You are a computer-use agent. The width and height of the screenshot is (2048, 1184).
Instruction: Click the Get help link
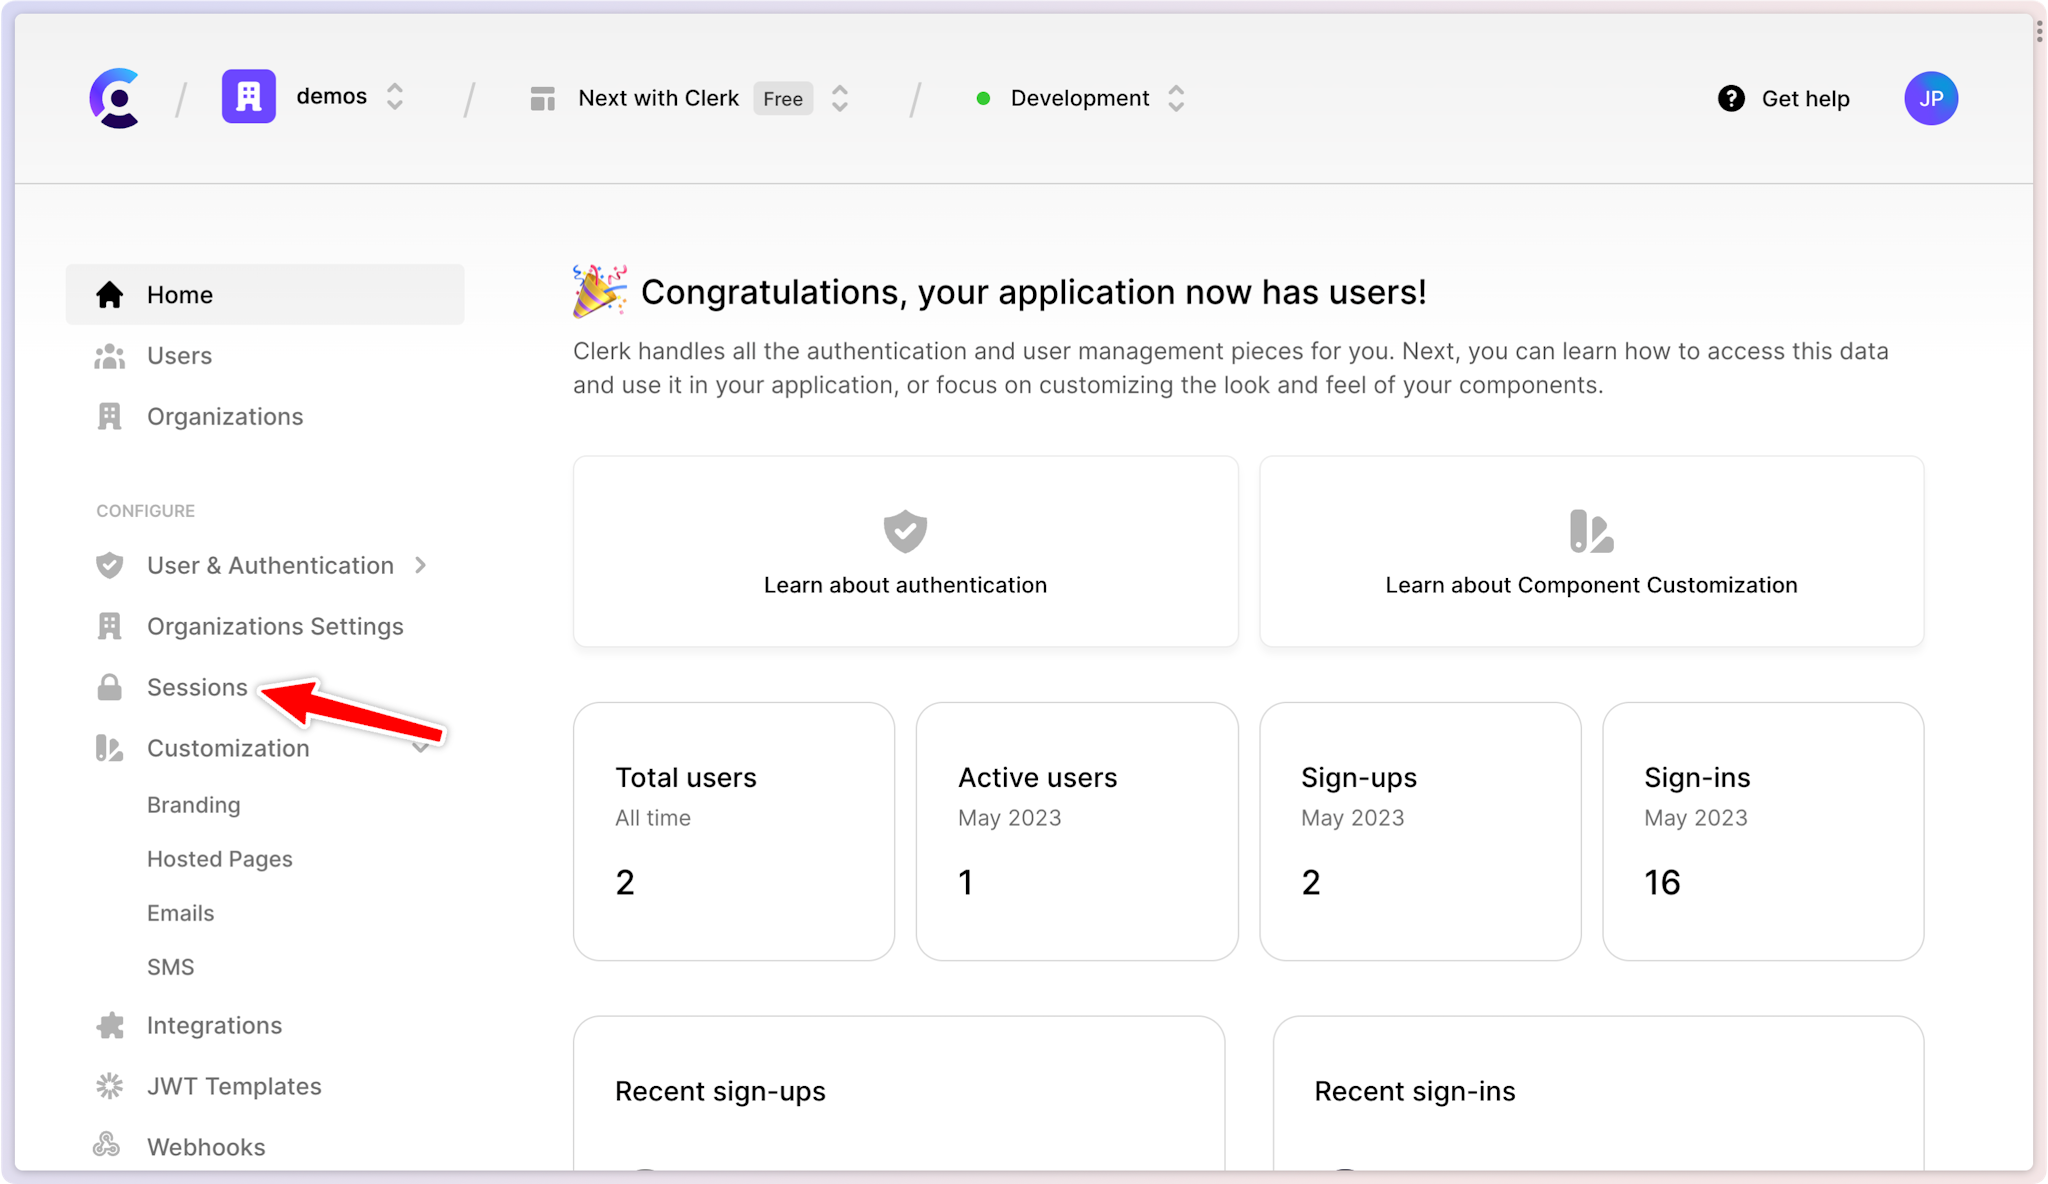[1784, 97]
